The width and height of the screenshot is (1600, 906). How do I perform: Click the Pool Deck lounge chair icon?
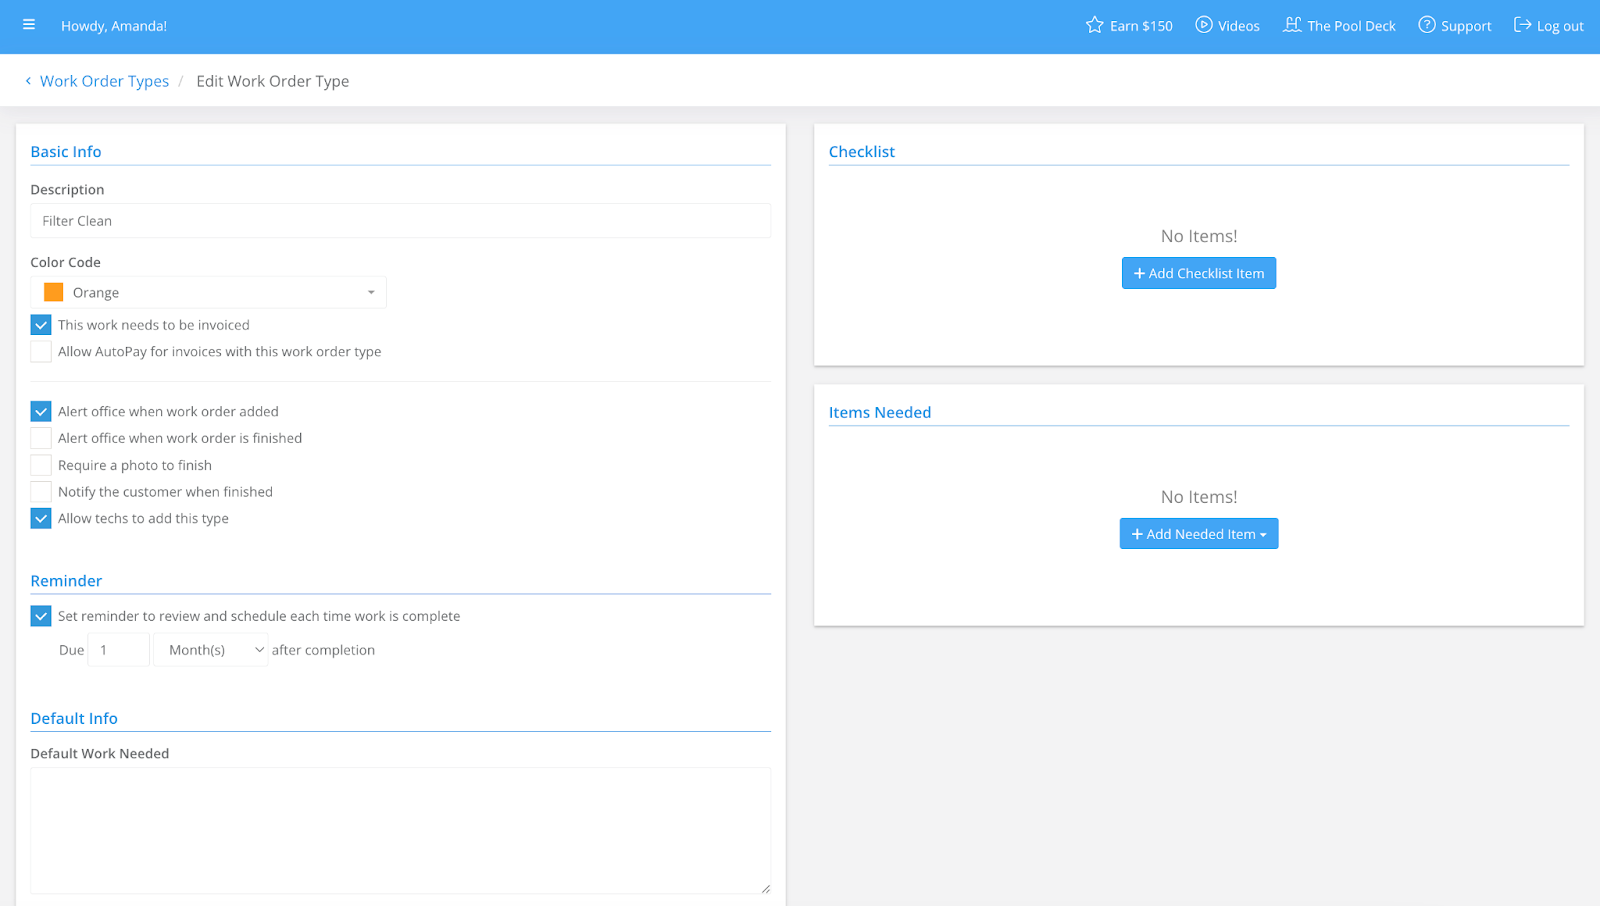[1292, 25]
